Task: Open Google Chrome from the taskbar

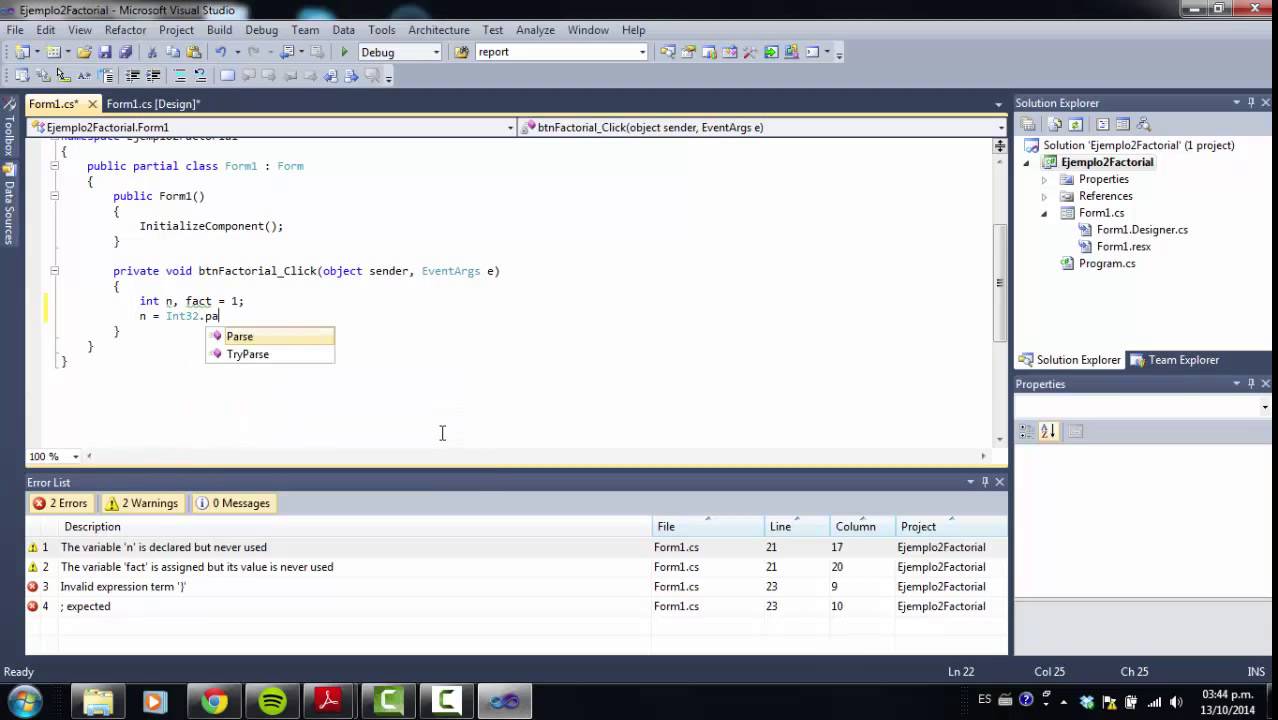Action: 214,701
